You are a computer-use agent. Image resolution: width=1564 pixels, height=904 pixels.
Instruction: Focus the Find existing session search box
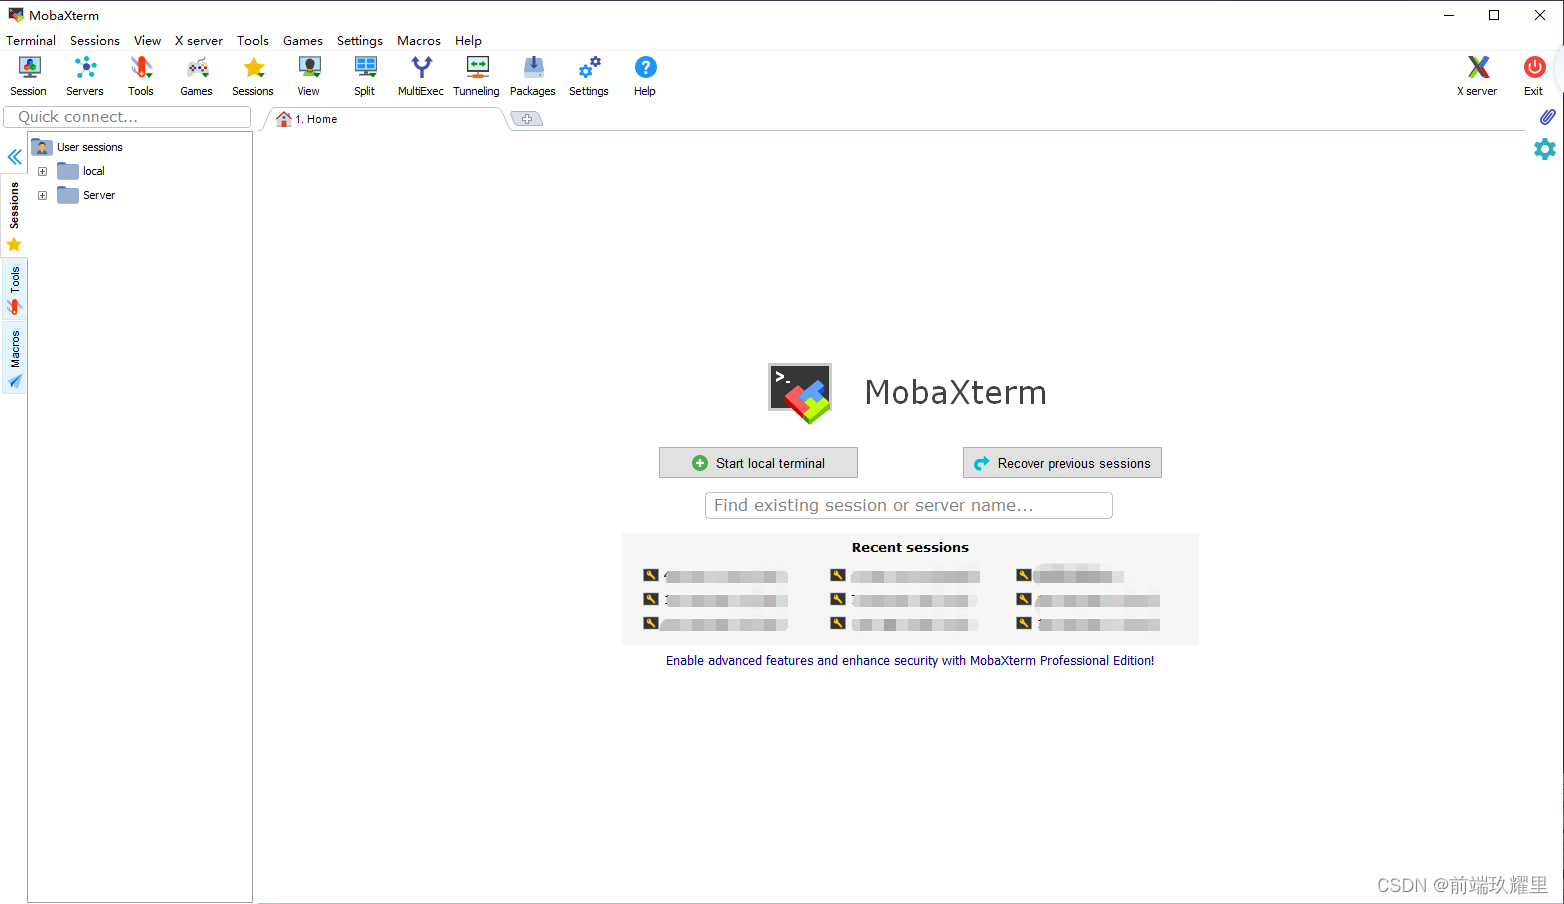pyautogui.click(x=909, y=506)
